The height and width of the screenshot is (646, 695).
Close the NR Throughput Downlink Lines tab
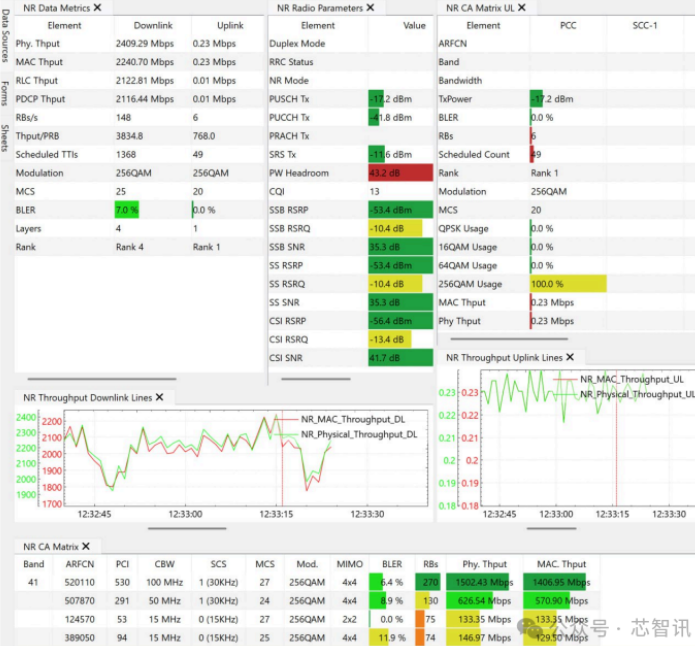click(160, 397)
